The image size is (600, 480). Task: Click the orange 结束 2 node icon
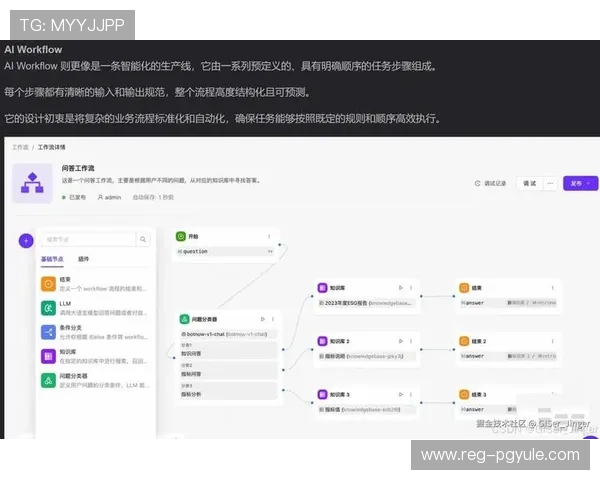(464, 341)
